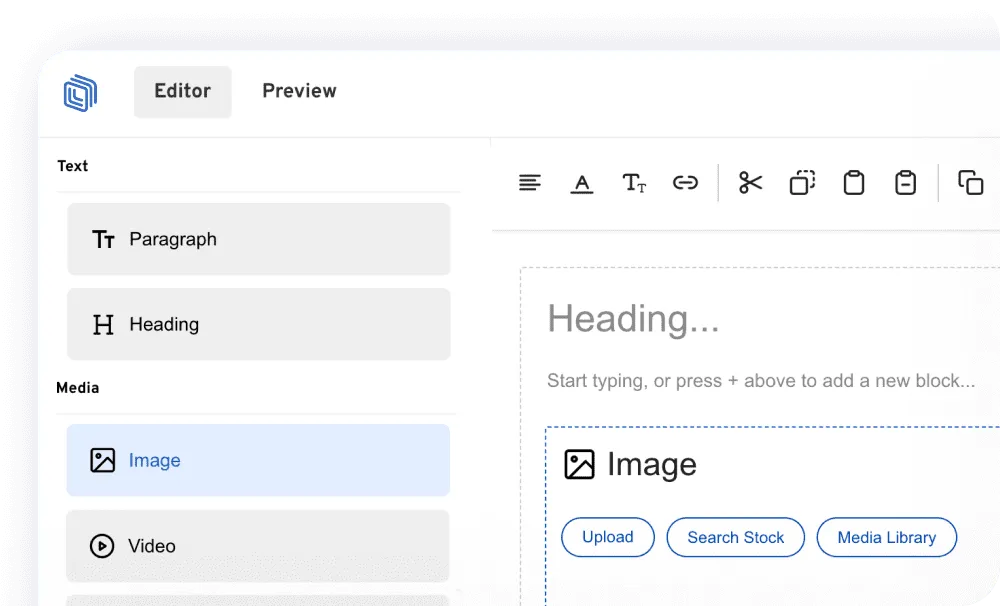Image resolution: width=1000 pixels, height=606 pixels.
Task: Click the clipboard icon with a line
Action: point(905,183)
